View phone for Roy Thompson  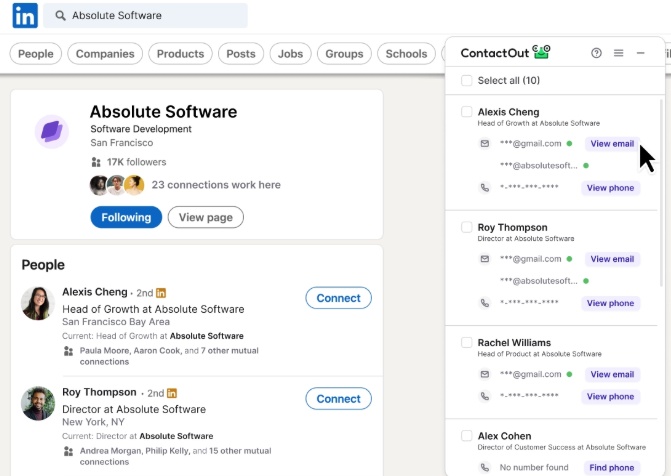click(611, 303)
